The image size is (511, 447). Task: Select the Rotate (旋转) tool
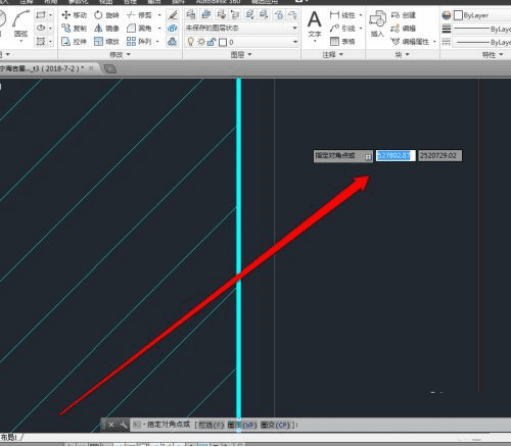pyautogui.click(x=106, y=15)
